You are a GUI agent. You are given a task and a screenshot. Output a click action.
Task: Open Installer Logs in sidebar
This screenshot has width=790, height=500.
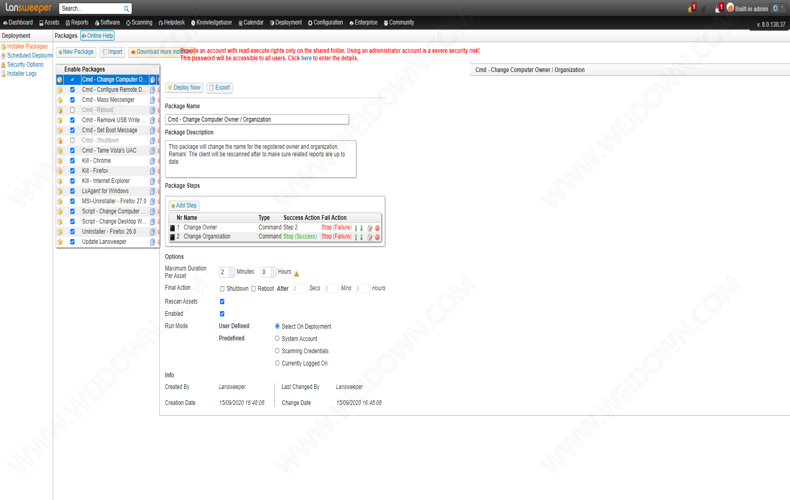(x=22, y=74)
